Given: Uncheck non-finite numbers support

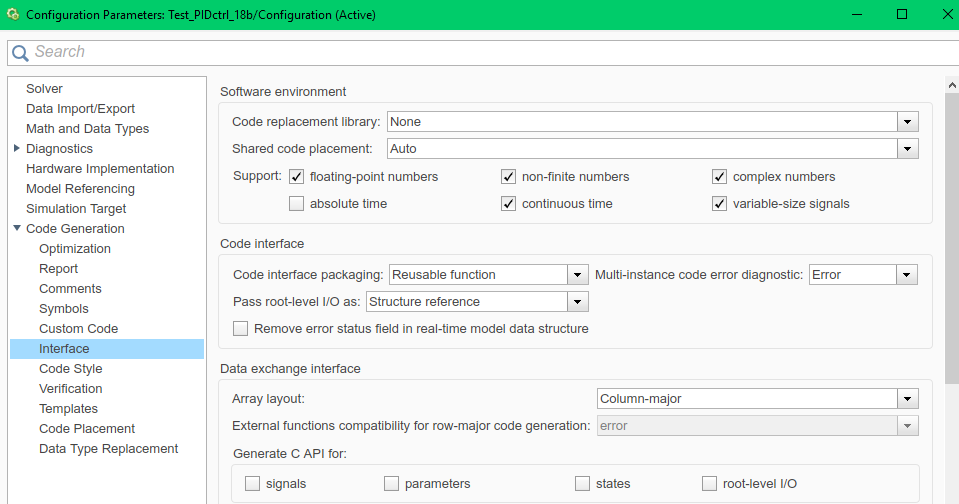Looking at the screenshot, I should (508, 177).
